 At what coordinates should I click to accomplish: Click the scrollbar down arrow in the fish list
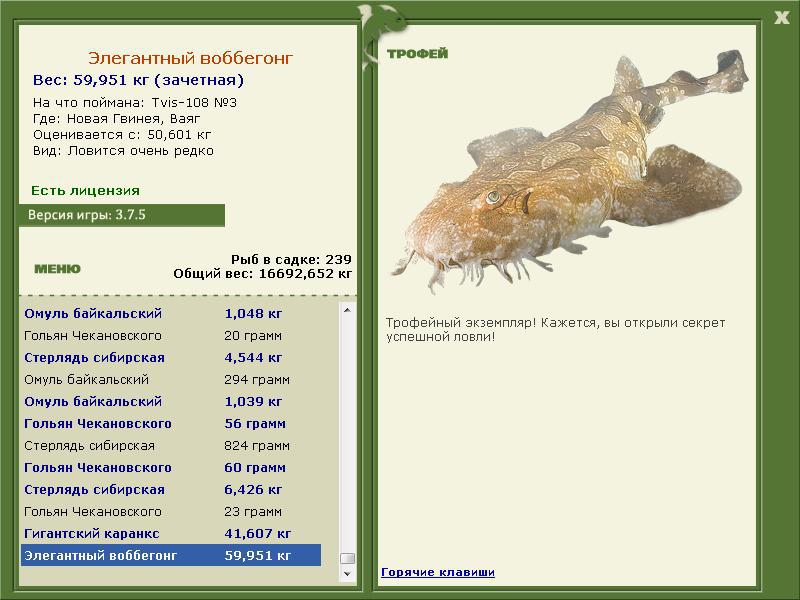click(x=347, y=573)
